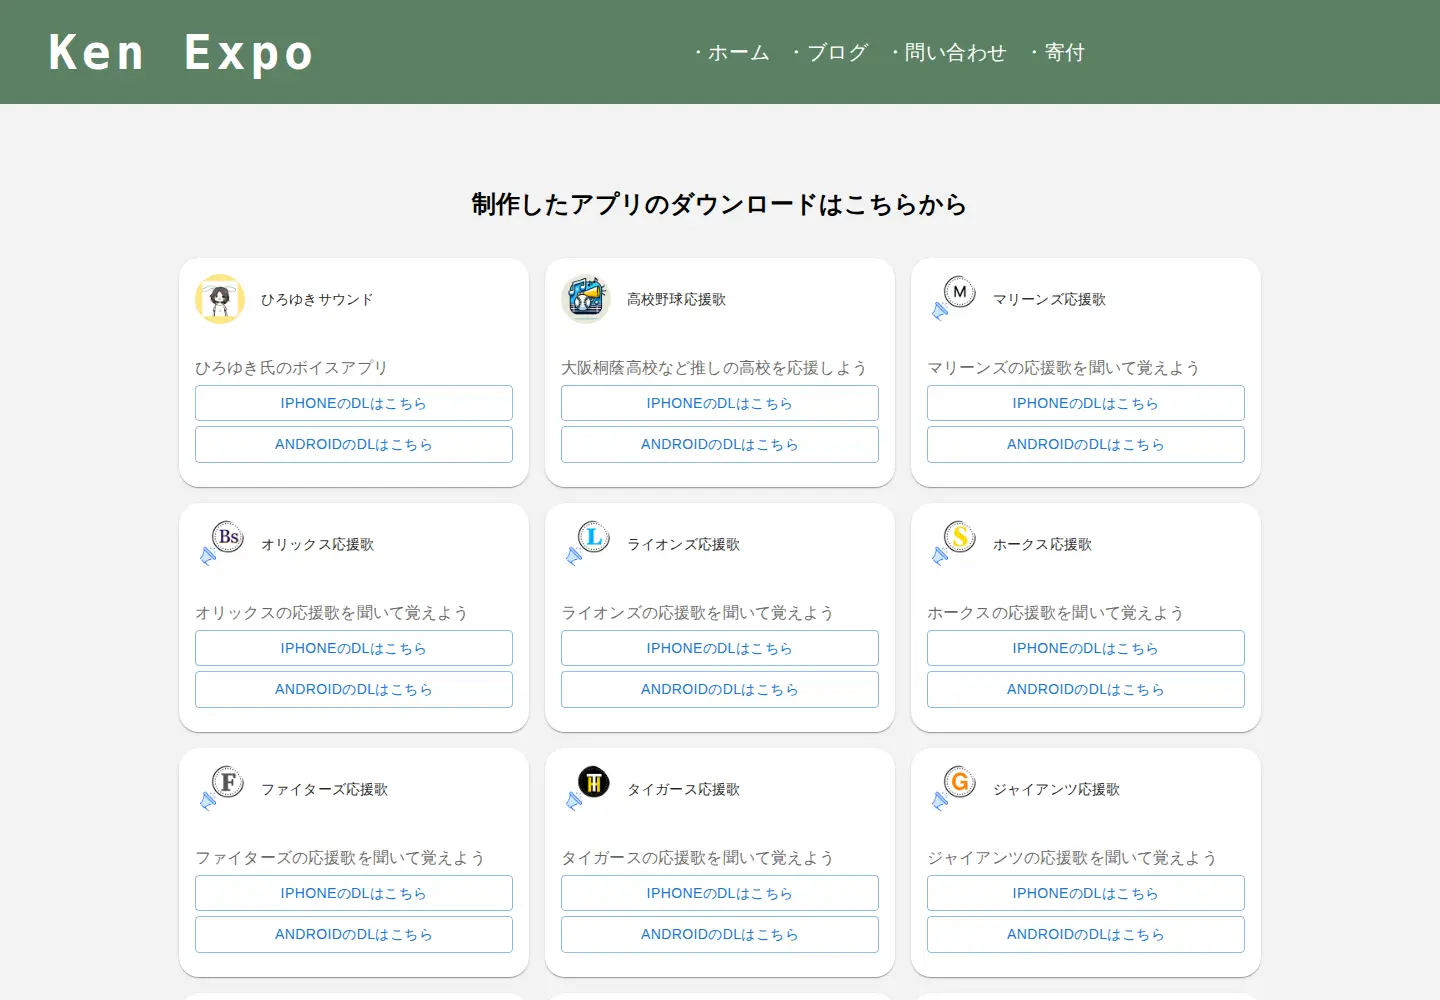
Task: Click the ひろゆきサウンド card title
Action: tap(317, 300)
